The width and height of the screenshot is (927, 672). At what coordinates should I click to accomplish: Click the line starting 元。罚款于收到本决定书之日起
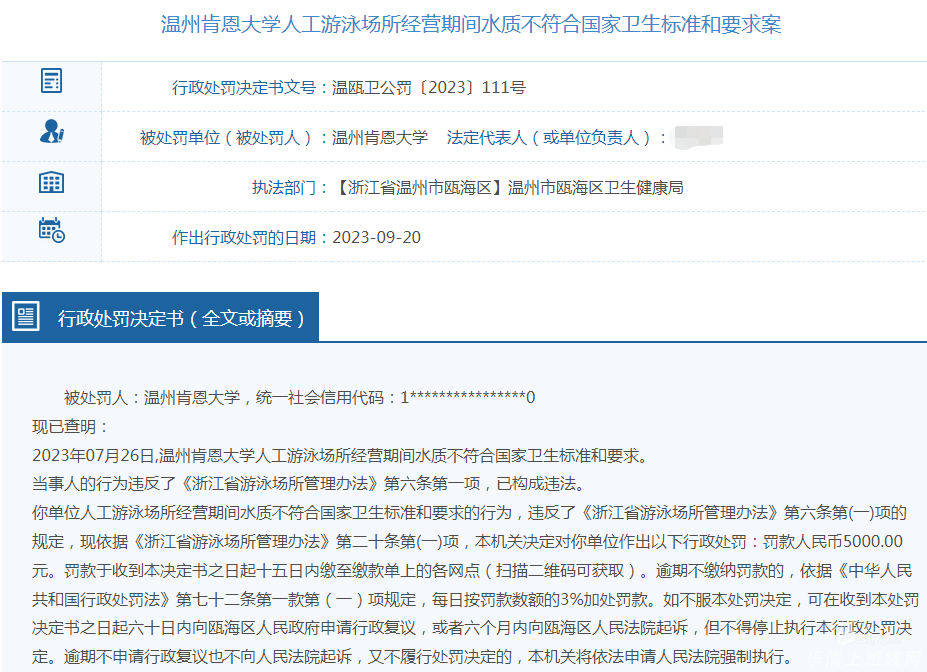(x=472, y=570)
